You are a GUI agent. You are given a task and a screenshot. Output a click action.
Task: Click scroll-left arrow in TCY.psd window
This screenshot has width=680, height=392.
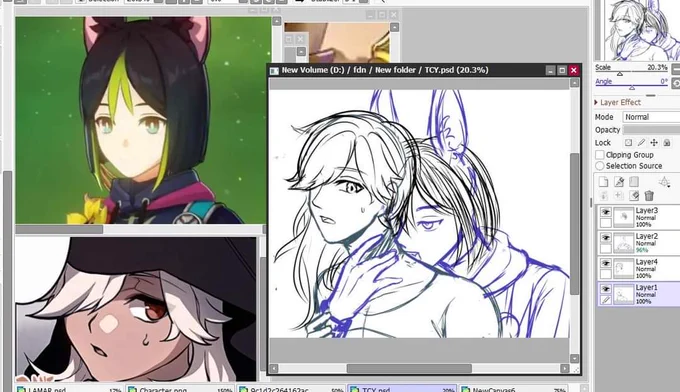tap(273, 368)
